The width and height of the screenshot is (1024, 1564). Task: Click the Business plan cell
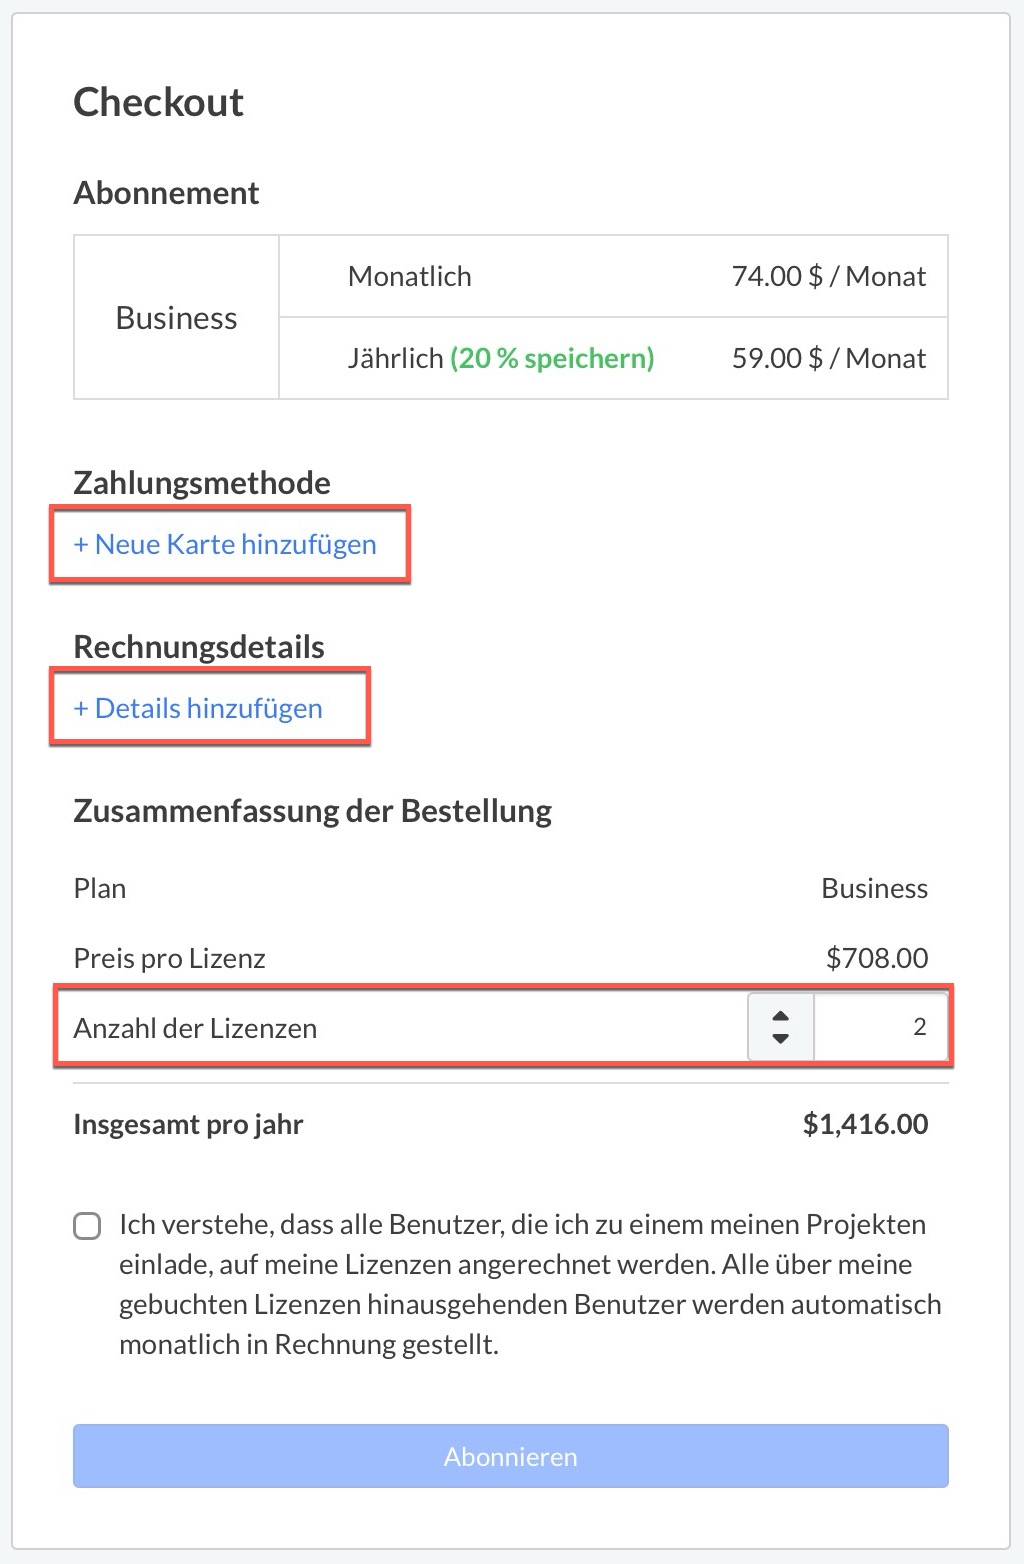pos(176,317)
